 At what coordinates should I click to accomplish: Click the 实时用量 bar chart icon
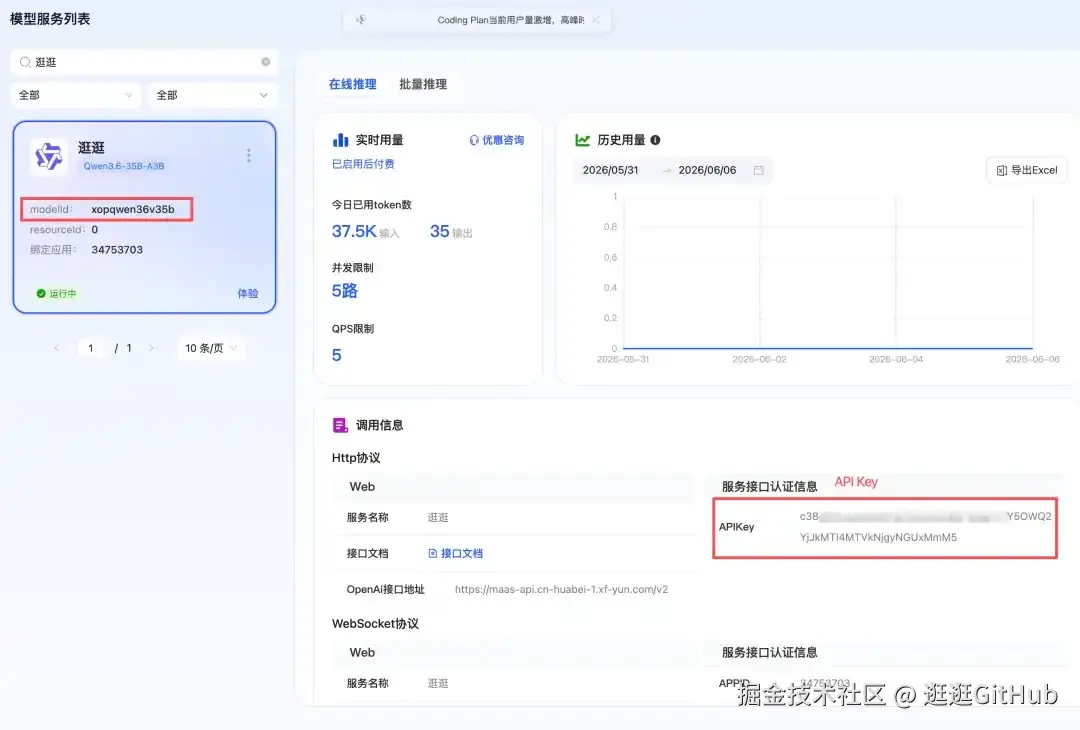point(340,140)
